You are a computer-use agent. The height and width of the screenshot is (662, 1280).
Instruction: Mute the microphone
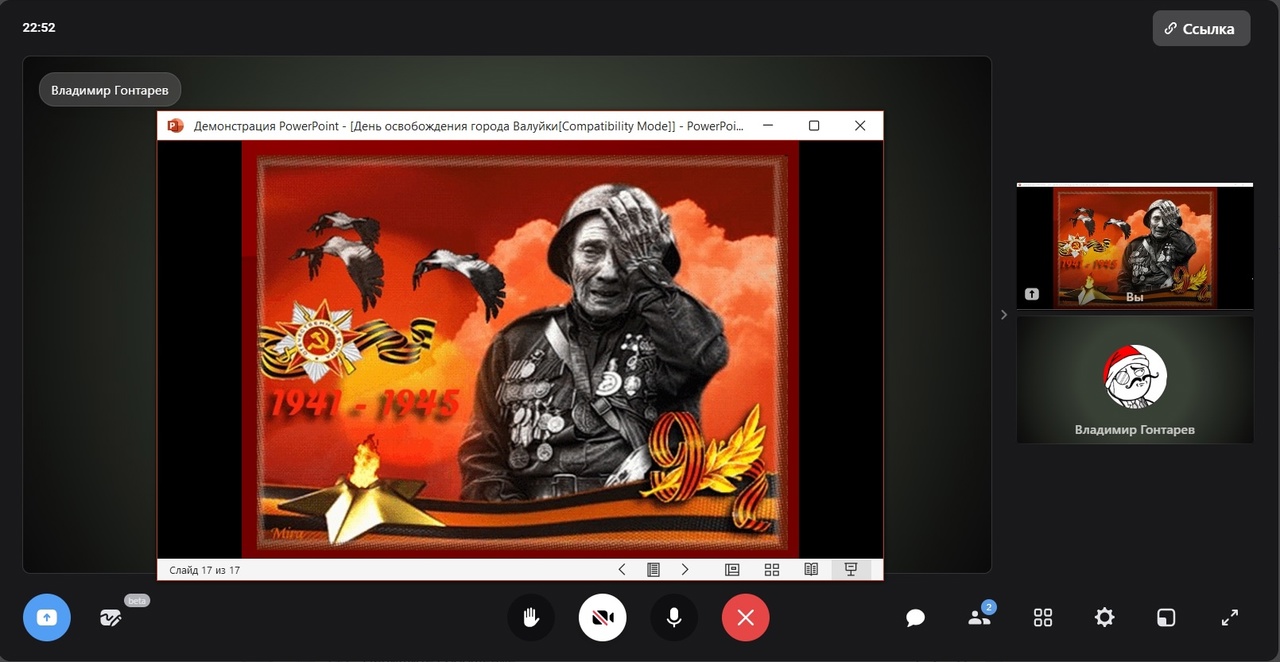[675, 618]
